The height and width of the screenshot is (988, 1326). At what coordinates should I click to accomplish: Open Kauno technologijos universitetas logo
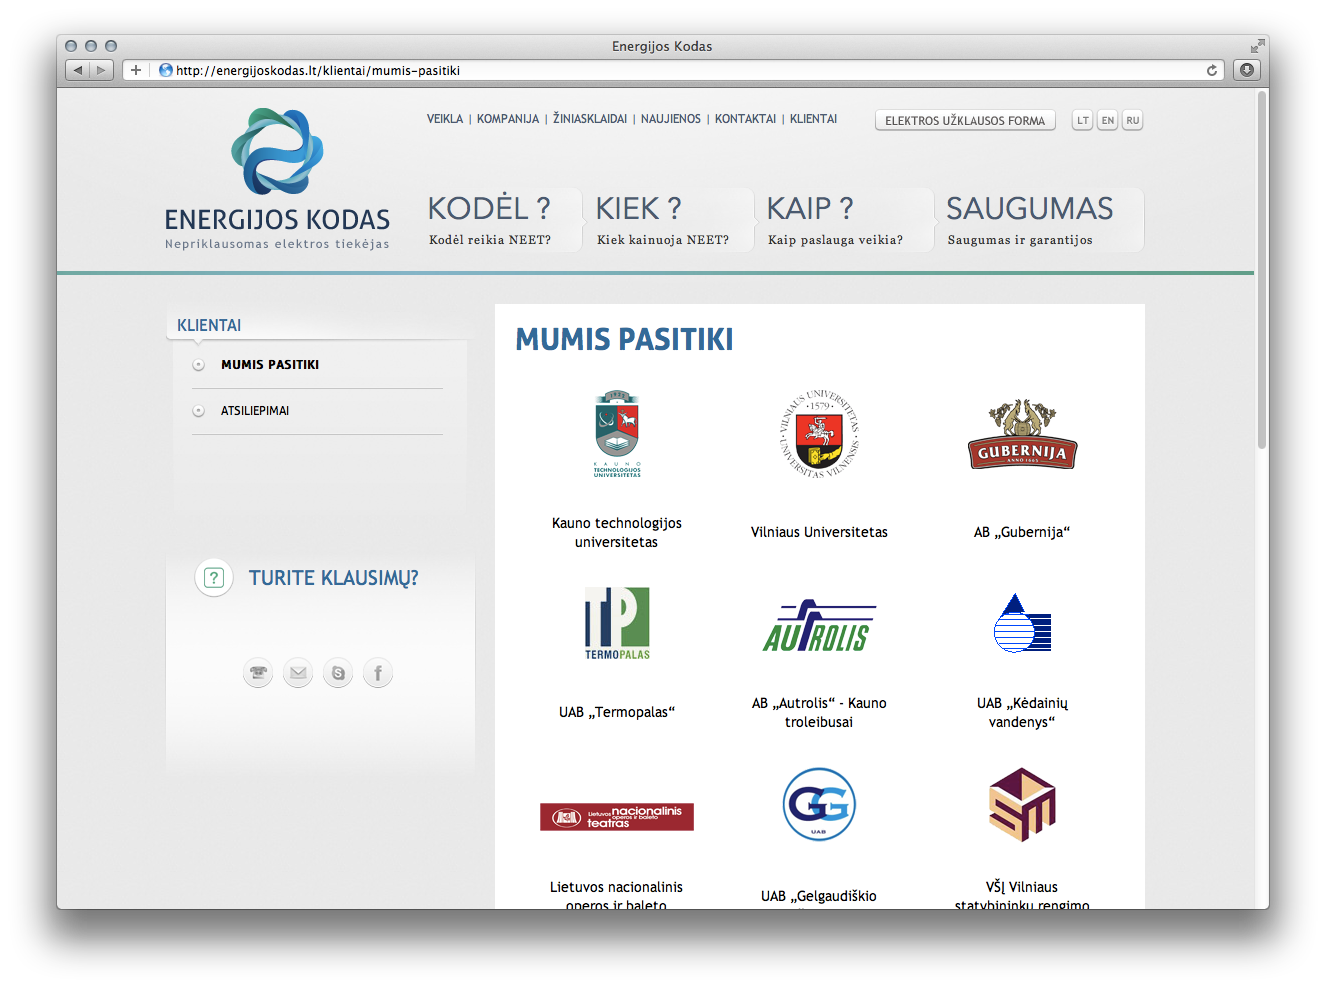(x=617, y=434)
